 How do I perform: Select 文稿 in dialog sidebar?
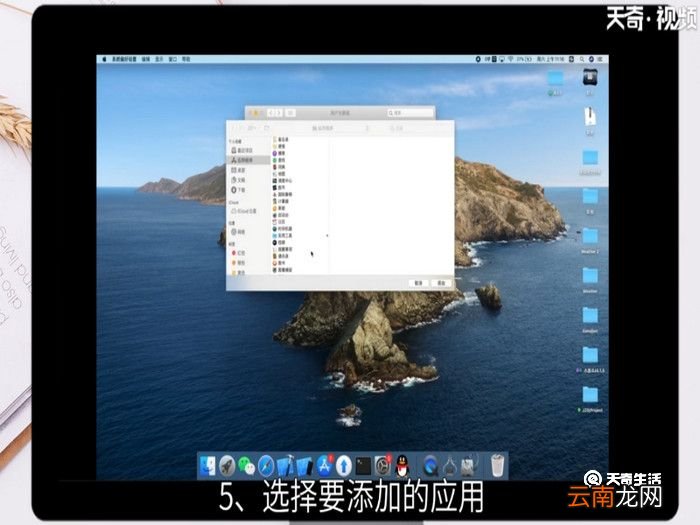pyautogui.click(x=238, y=180)
